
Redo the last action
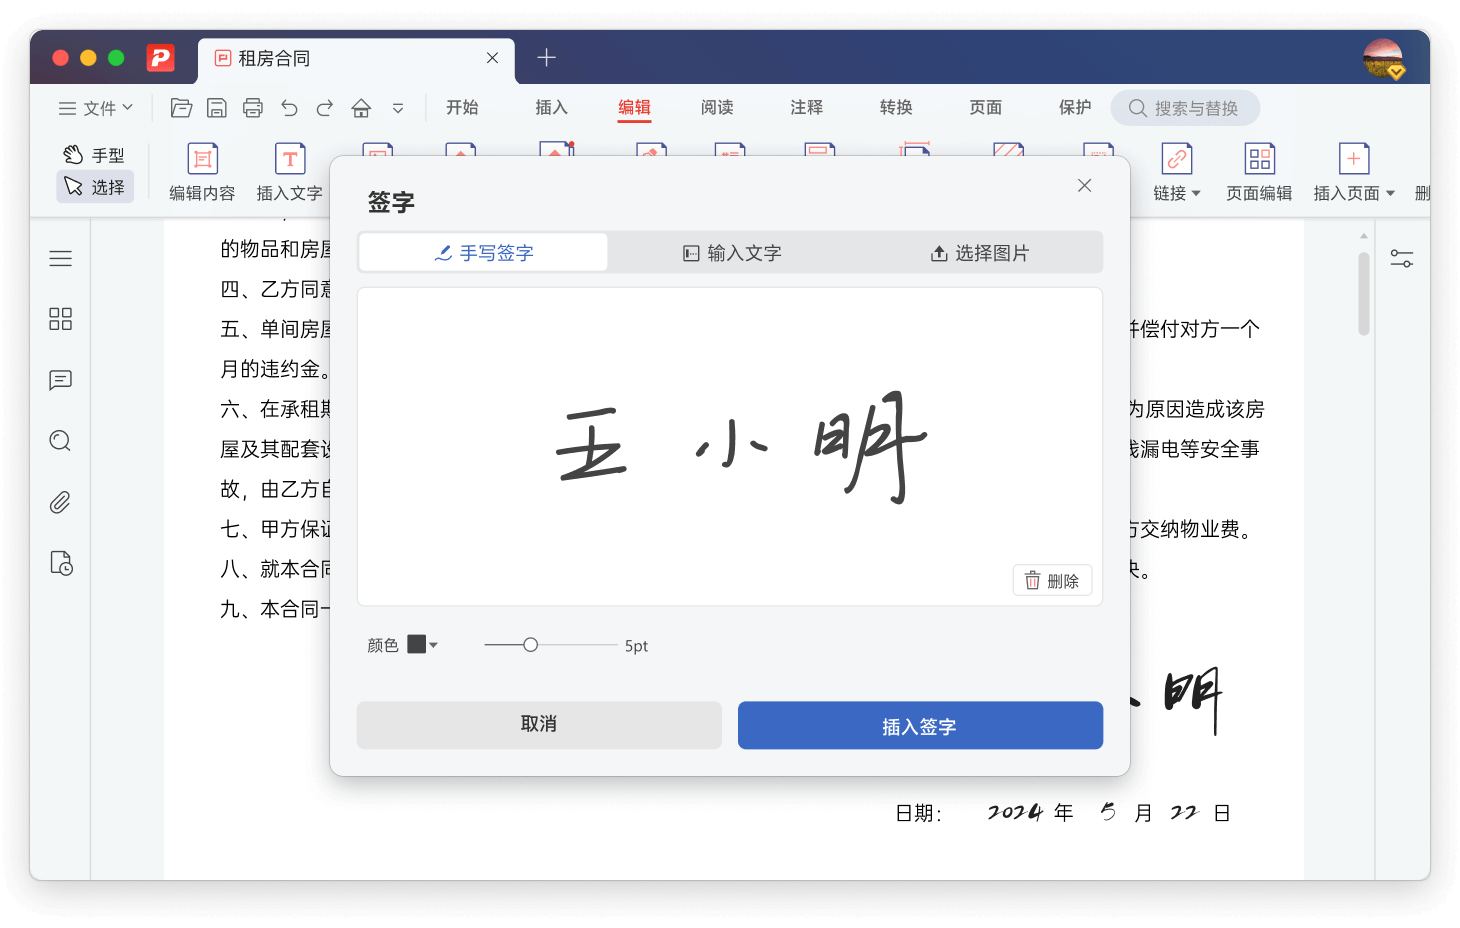click(325, 108)
